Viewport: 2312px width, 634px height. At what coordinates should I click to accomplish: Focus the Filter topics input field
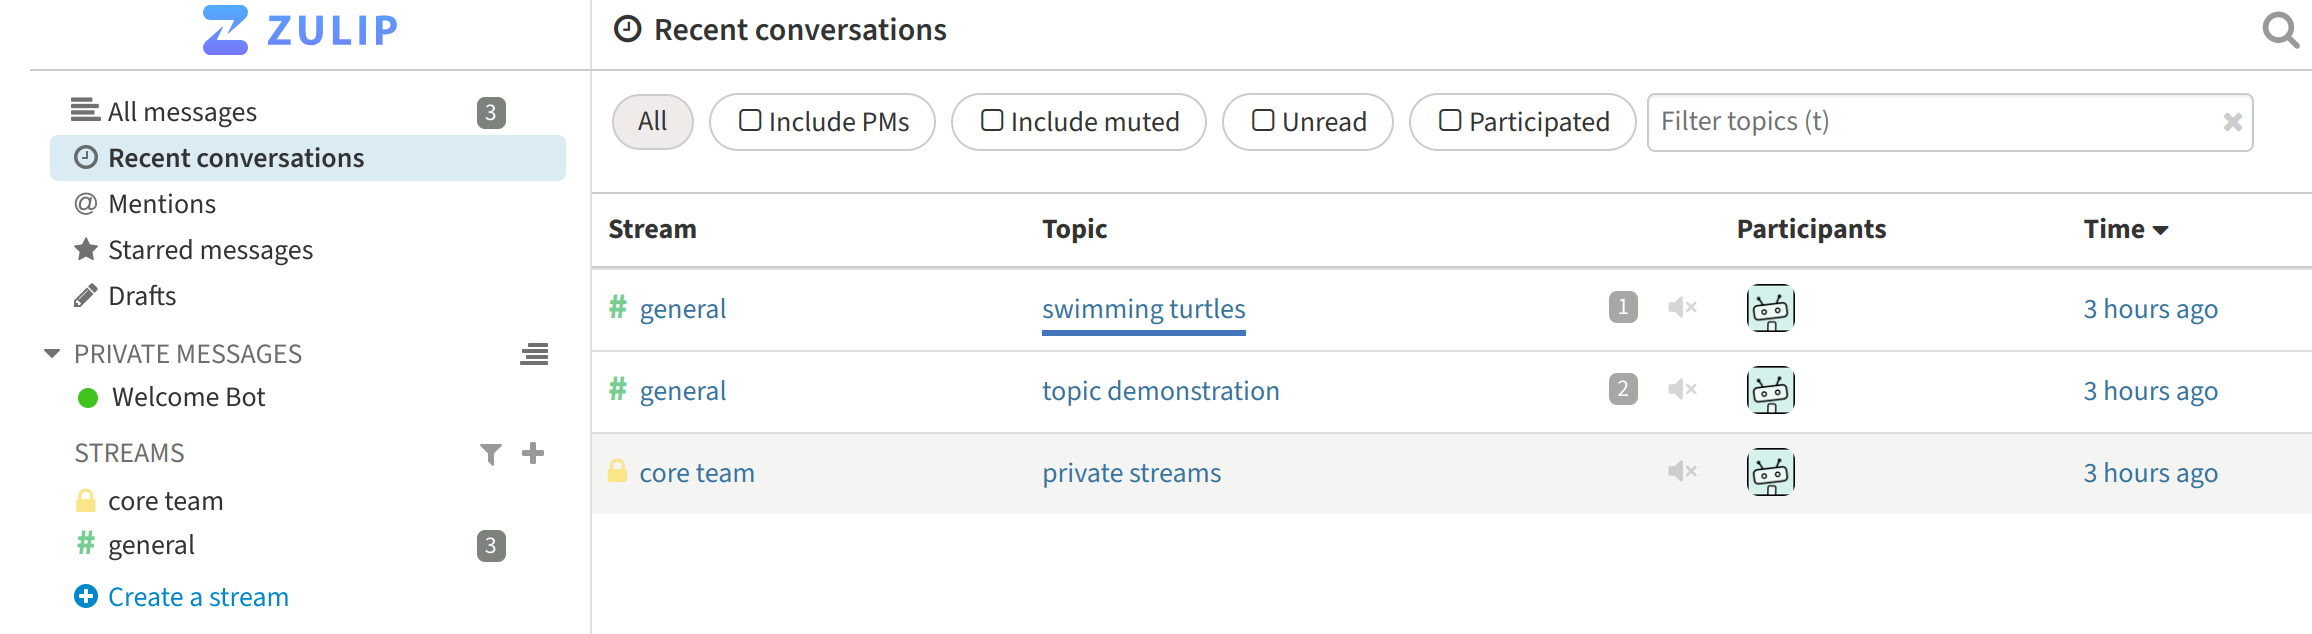pos(1930,122)
